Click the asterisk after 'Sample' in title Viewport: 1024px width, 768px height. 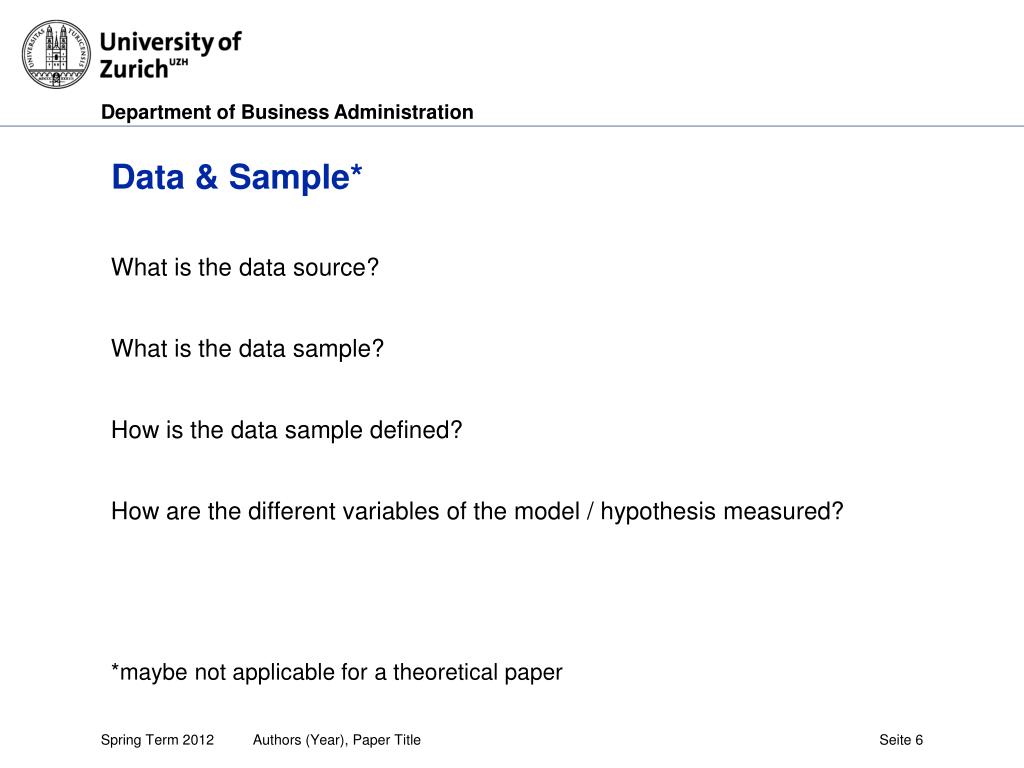coord(357,171)
